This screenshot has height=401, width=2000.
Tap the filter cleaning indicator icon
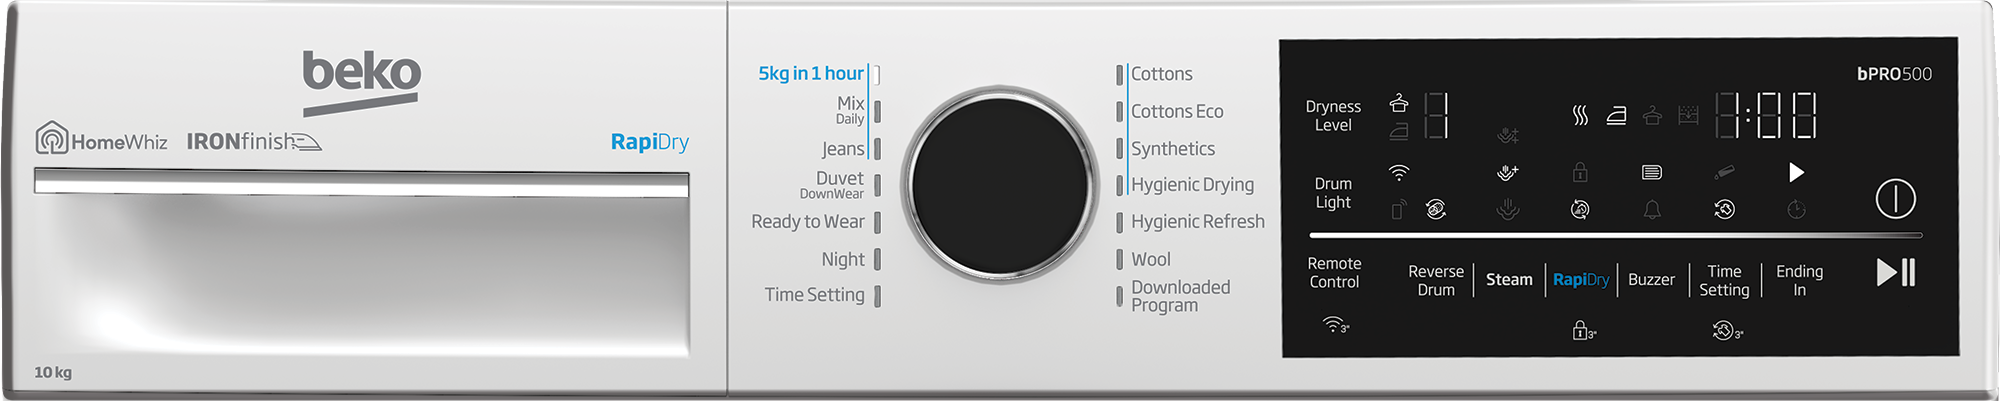coord(1652,173)
